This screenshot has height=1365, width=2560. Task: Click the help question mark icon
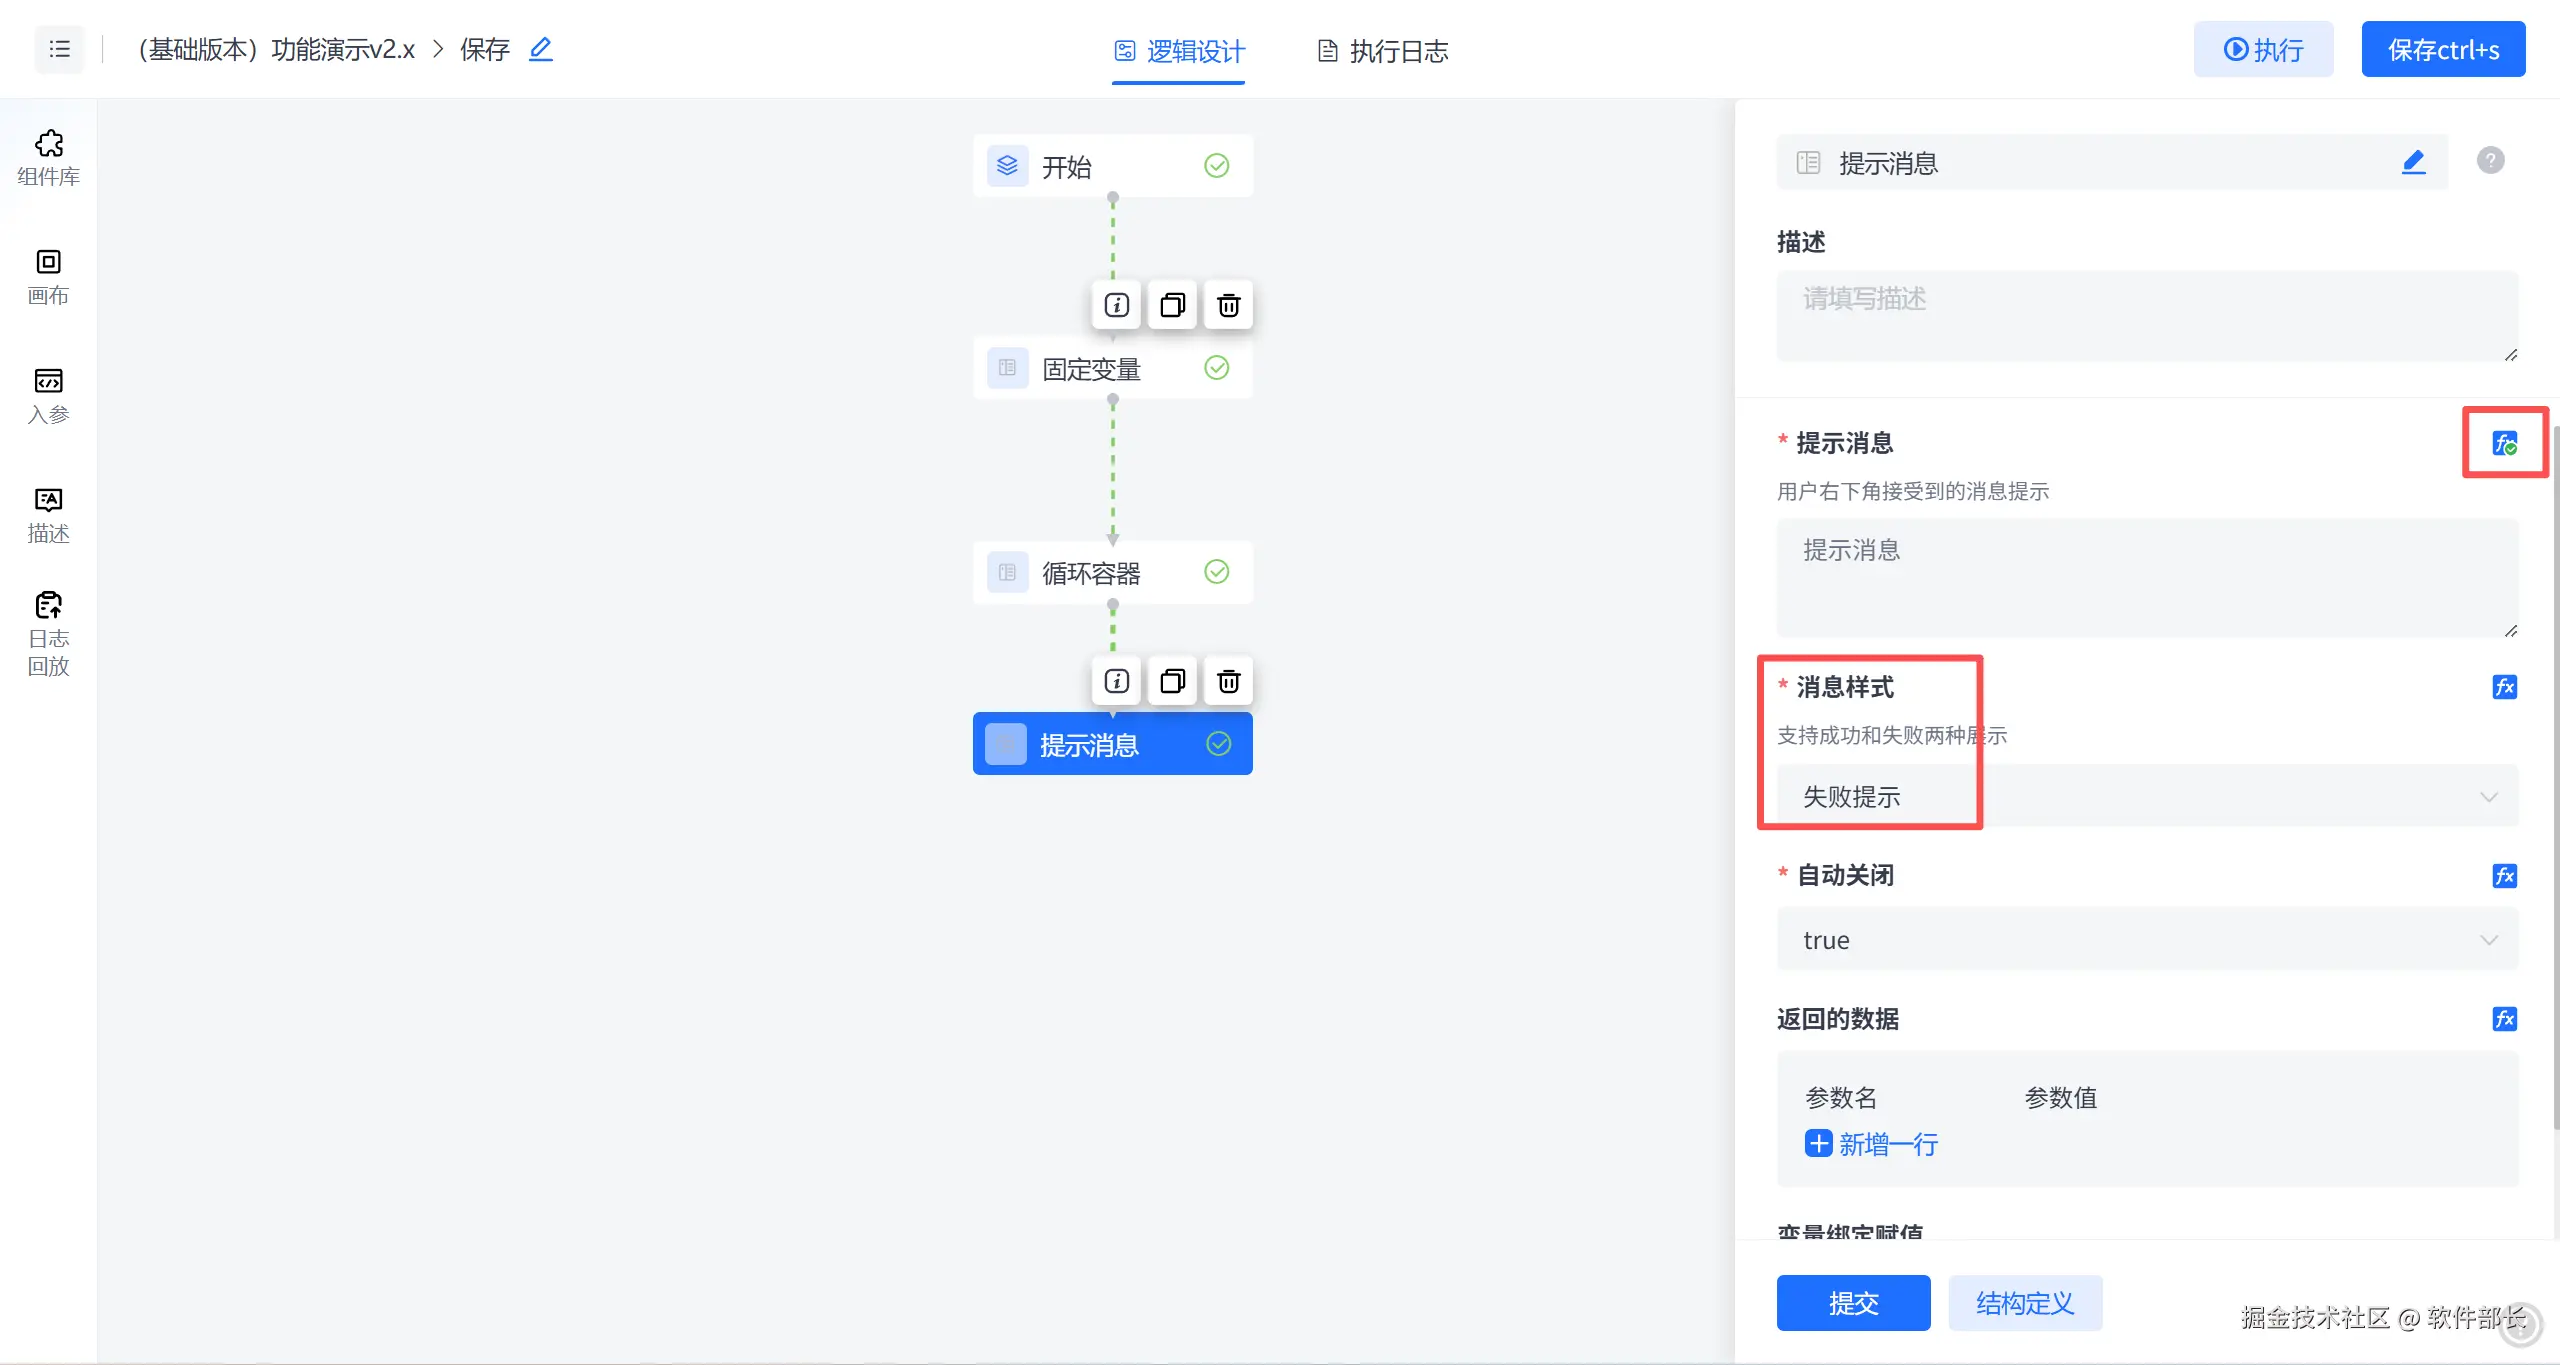click(x=2490, y=161)
